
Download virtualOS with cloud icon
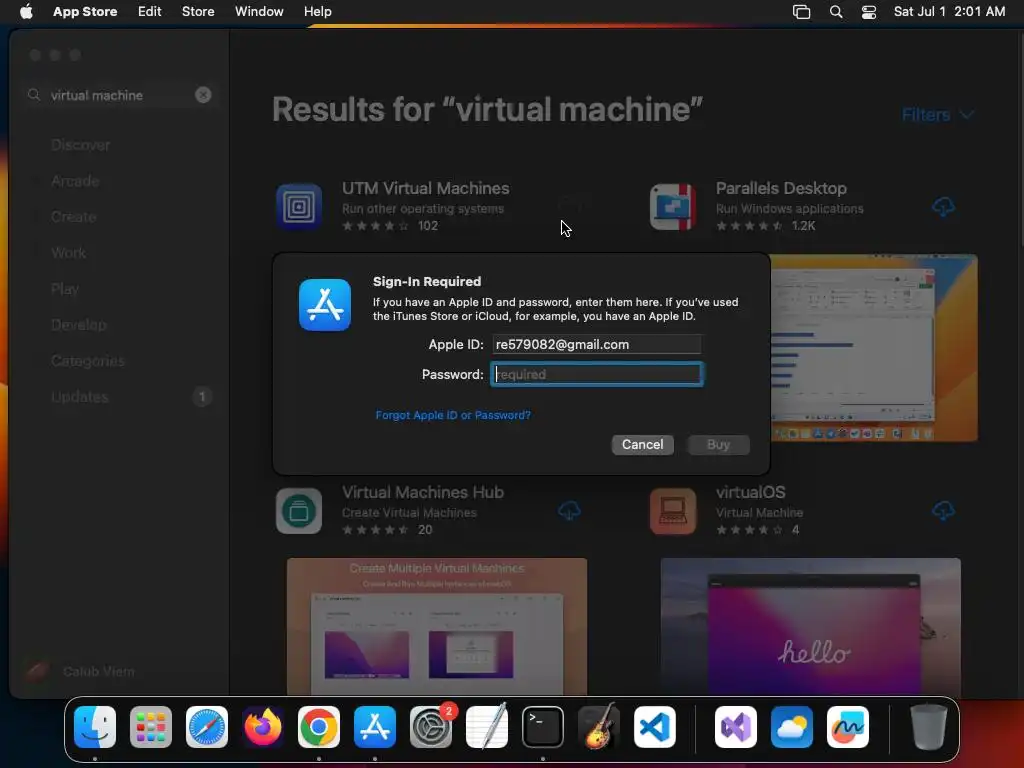943,511
